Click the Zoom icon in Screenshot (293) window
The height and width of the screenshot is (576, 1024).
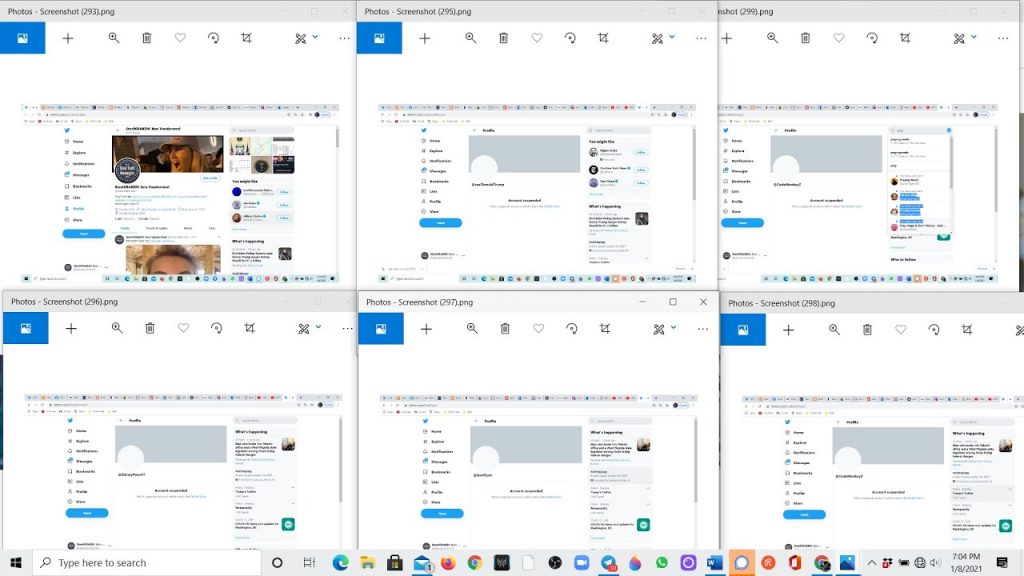tap(114, 38)
